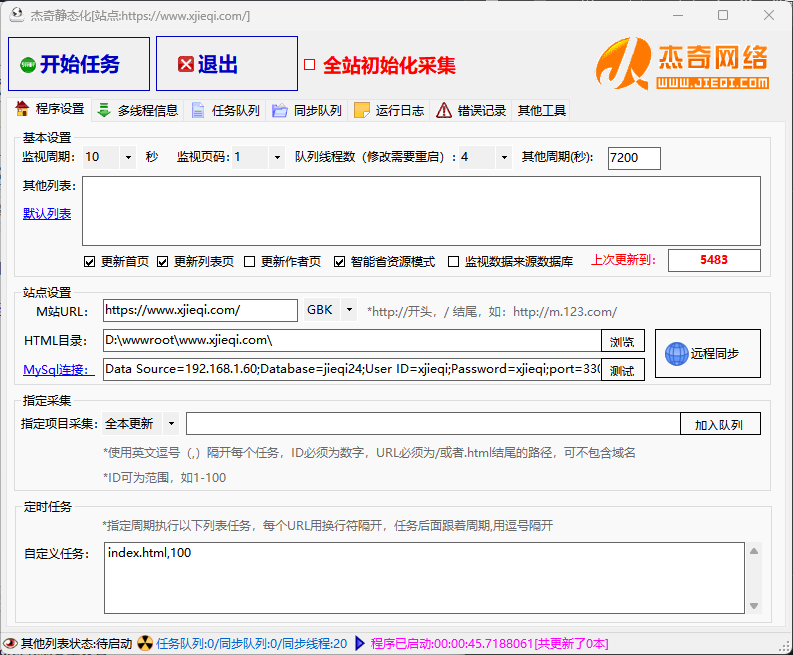
Task: Click the 杰奇网络 logo
Action: (683, 62)
